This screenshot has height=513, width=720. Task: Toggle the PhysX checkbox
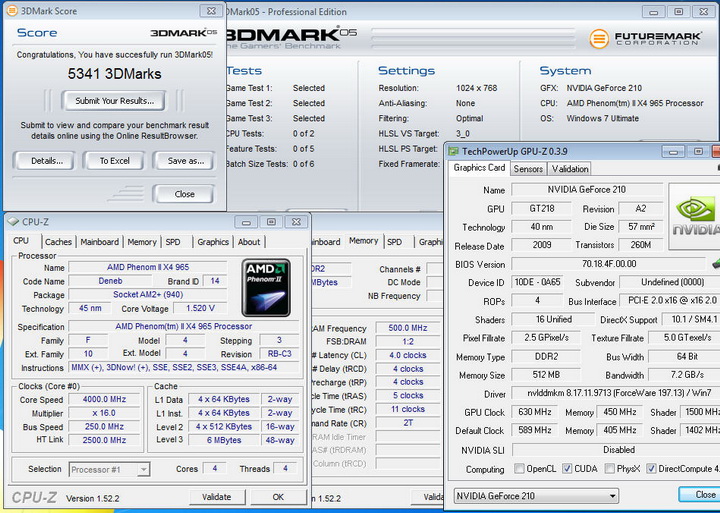pos(609,469)
